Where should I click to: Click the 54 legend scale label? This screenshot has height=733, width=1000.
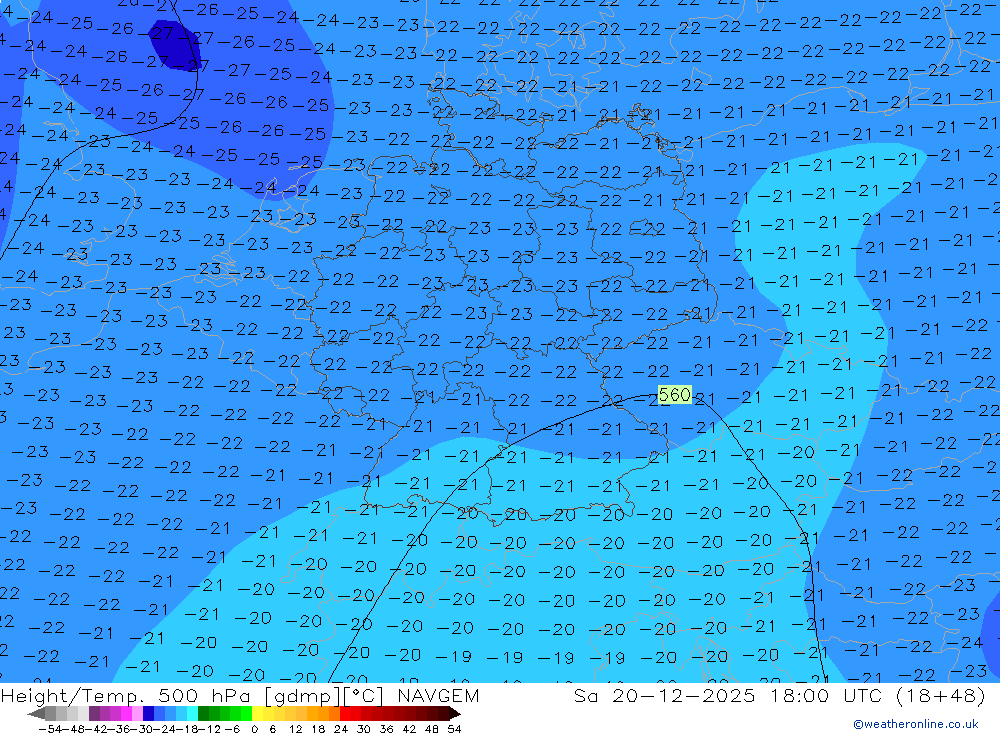click(454, 729)
